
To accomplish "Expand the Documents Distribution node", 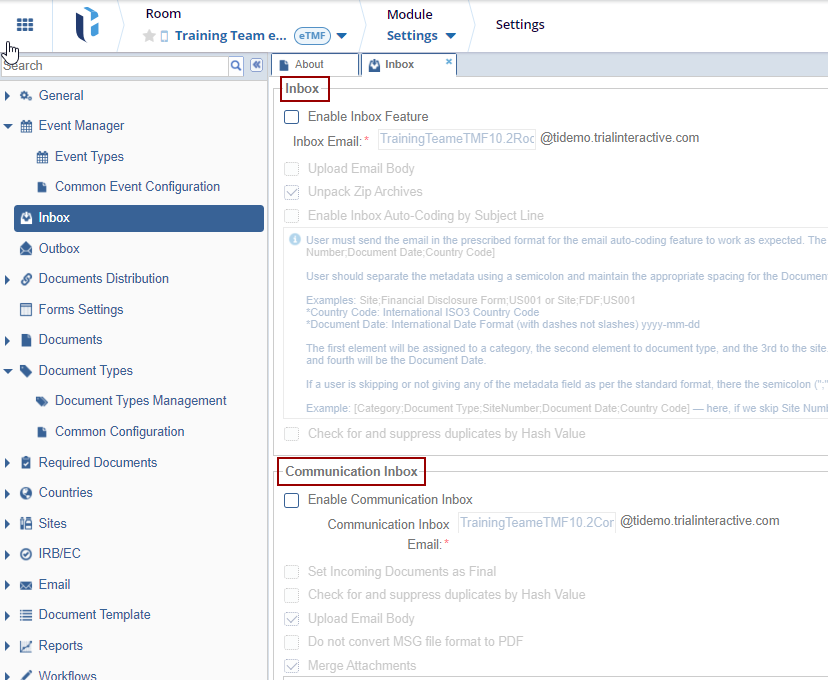I will pyautogui.click(x=8, y=279).
